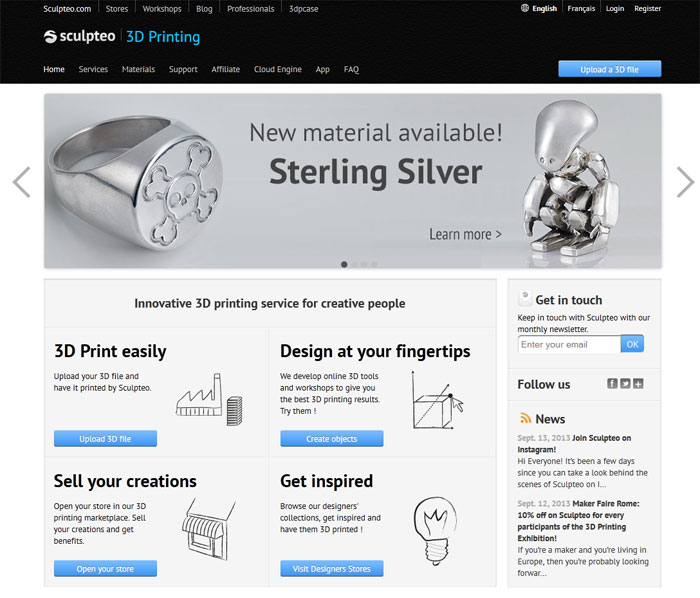Select the second carousel dot indicator
Viewport: 700px width, 598px height.
tap(355, 264)
